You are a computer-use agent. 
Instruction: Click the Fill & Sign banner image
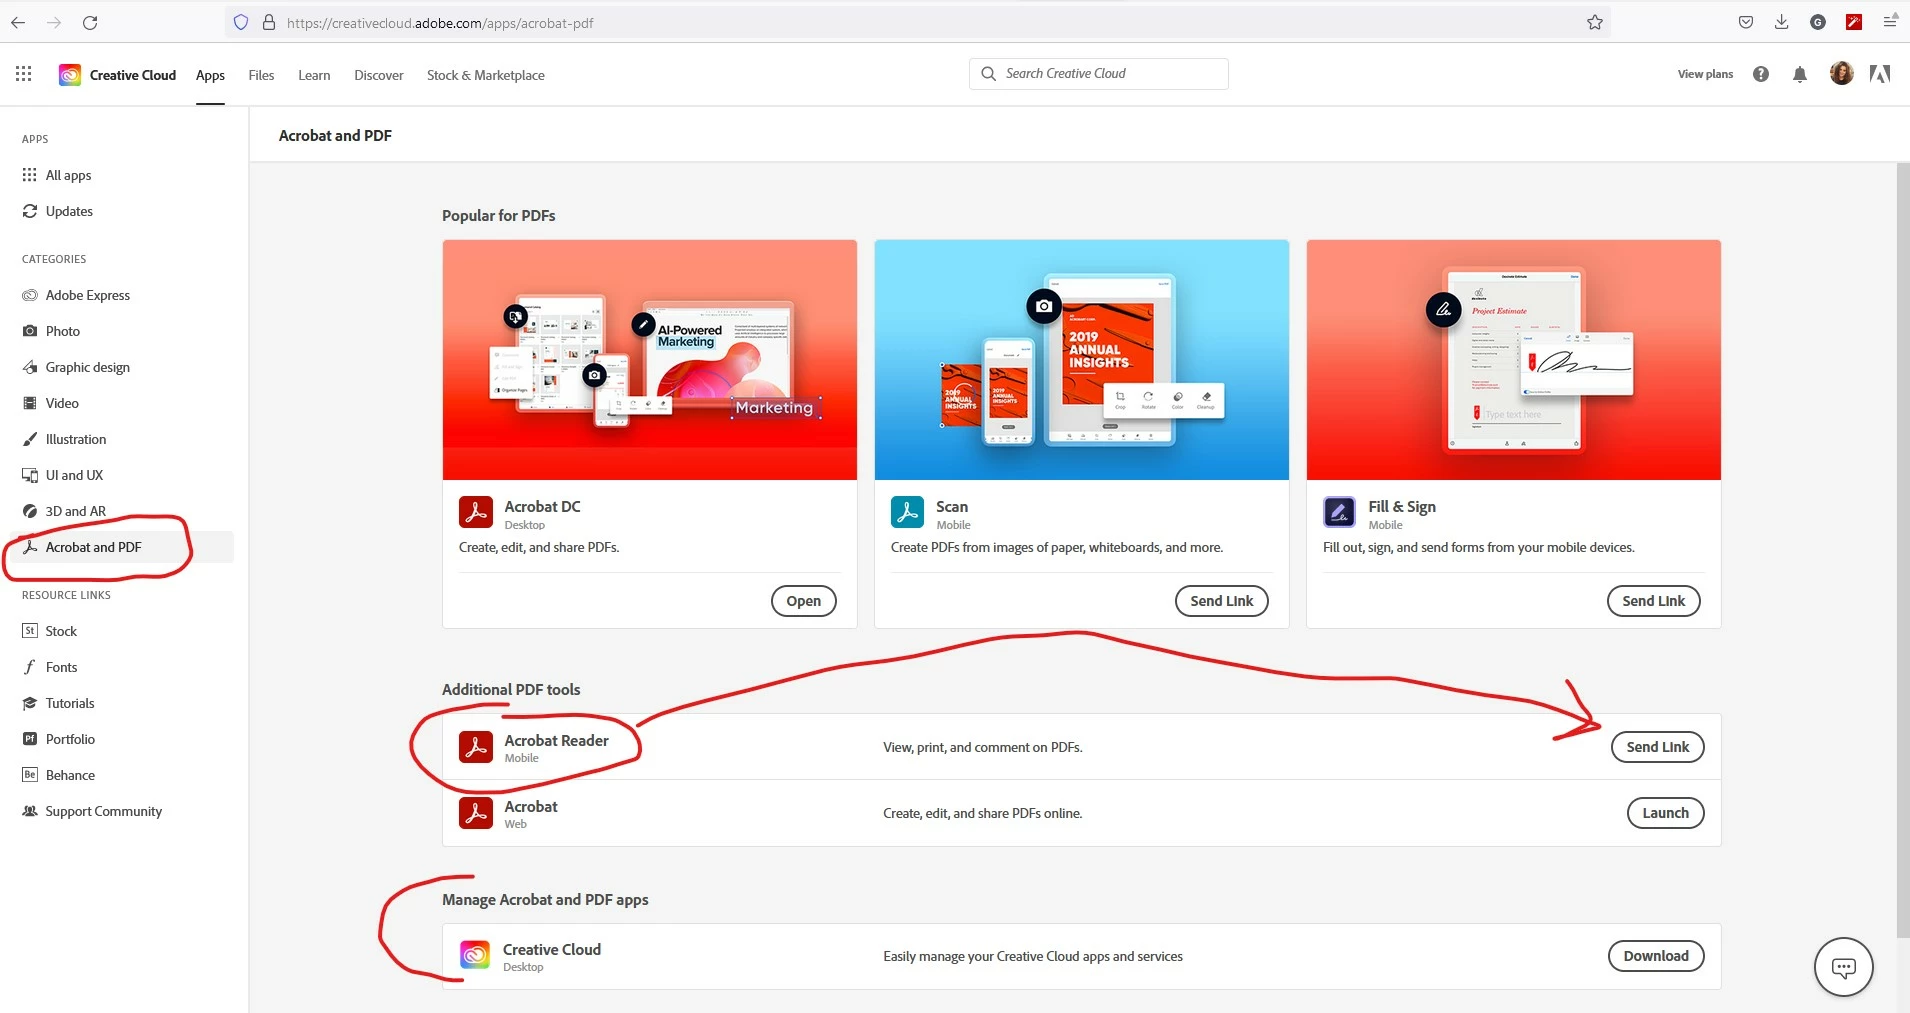(1514, 360)
